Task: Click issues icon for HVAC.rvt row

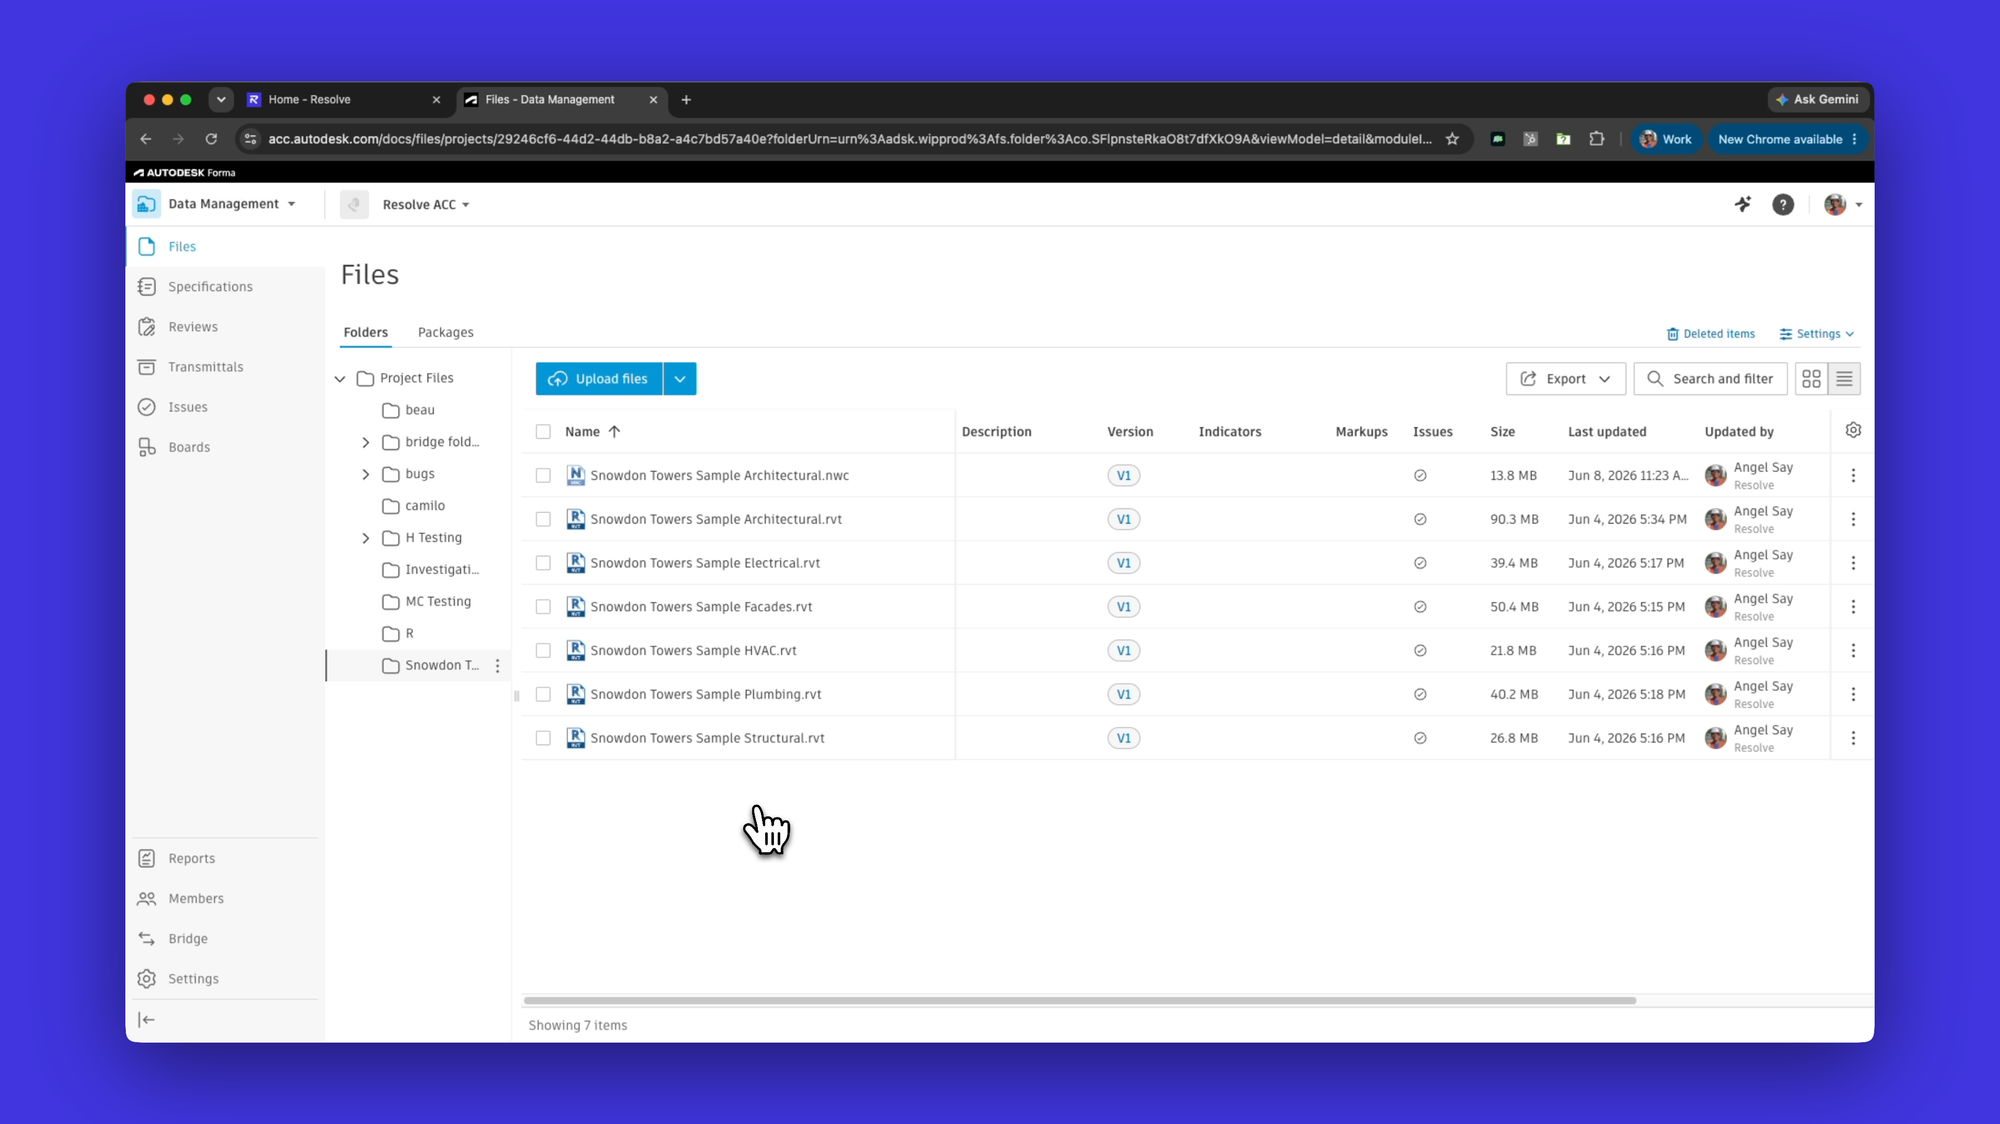Action: (1420, 651)
